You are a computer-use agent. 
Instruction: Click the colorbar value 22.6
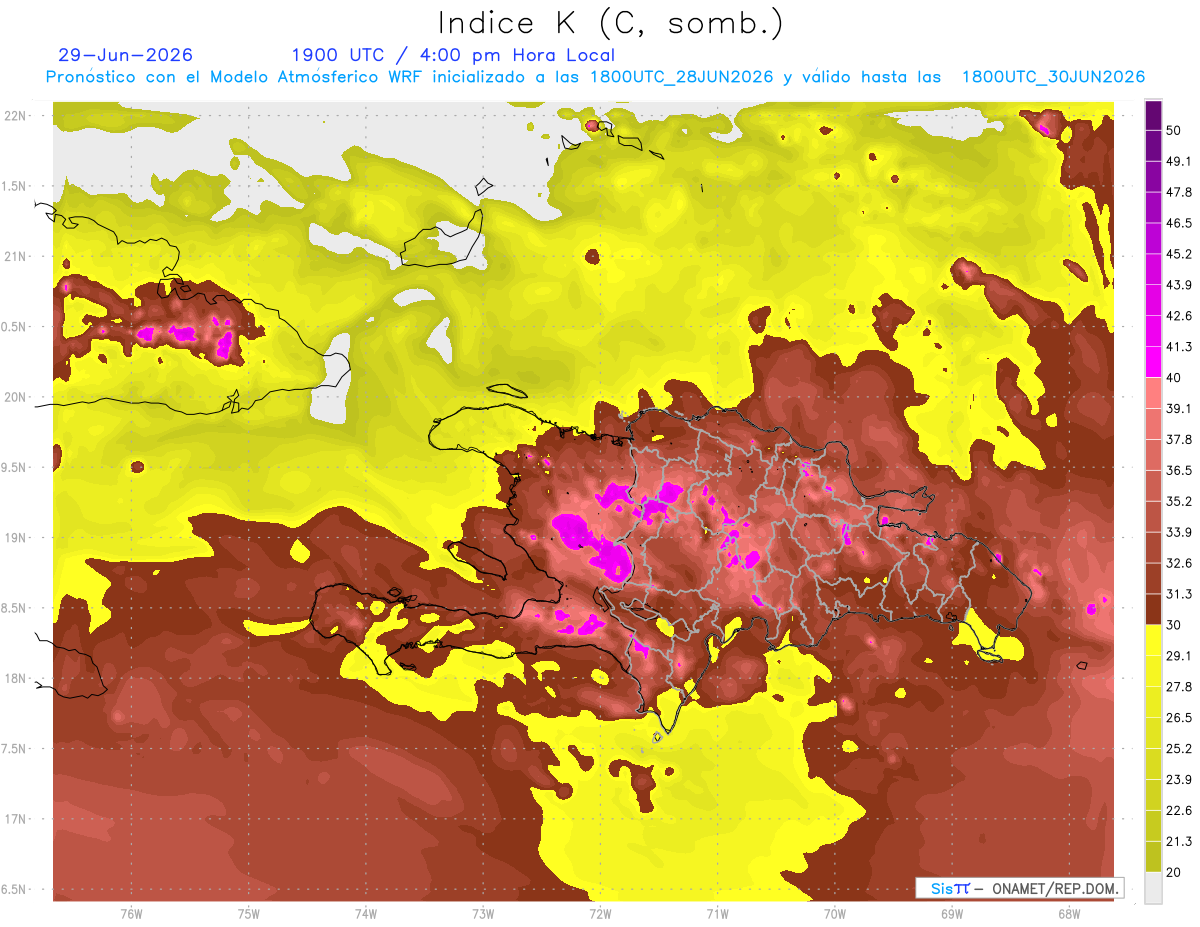pyautogui.click(x=1179, y=810)
